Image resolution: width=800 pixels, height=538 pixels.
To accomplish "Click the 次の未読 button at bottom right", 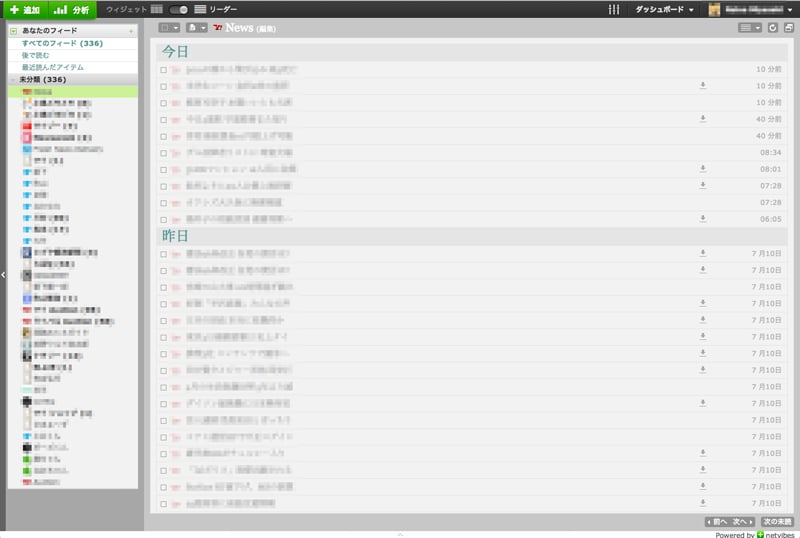I will point(777,522).
